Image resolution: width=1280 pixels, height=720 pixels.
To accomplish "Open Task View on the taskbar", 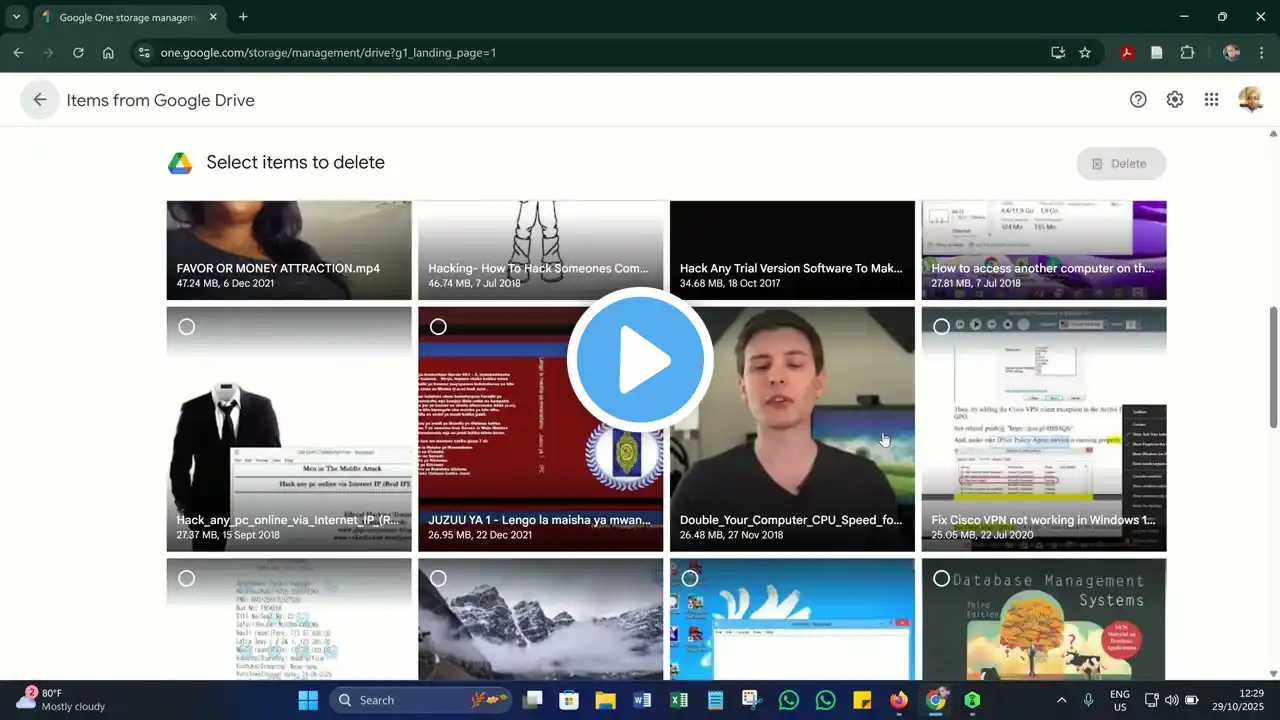I will [x=532, y=700].
